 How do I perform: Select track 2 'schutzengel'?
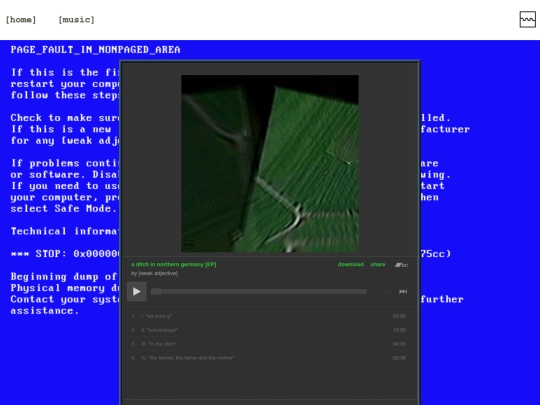tap(269, 330)
